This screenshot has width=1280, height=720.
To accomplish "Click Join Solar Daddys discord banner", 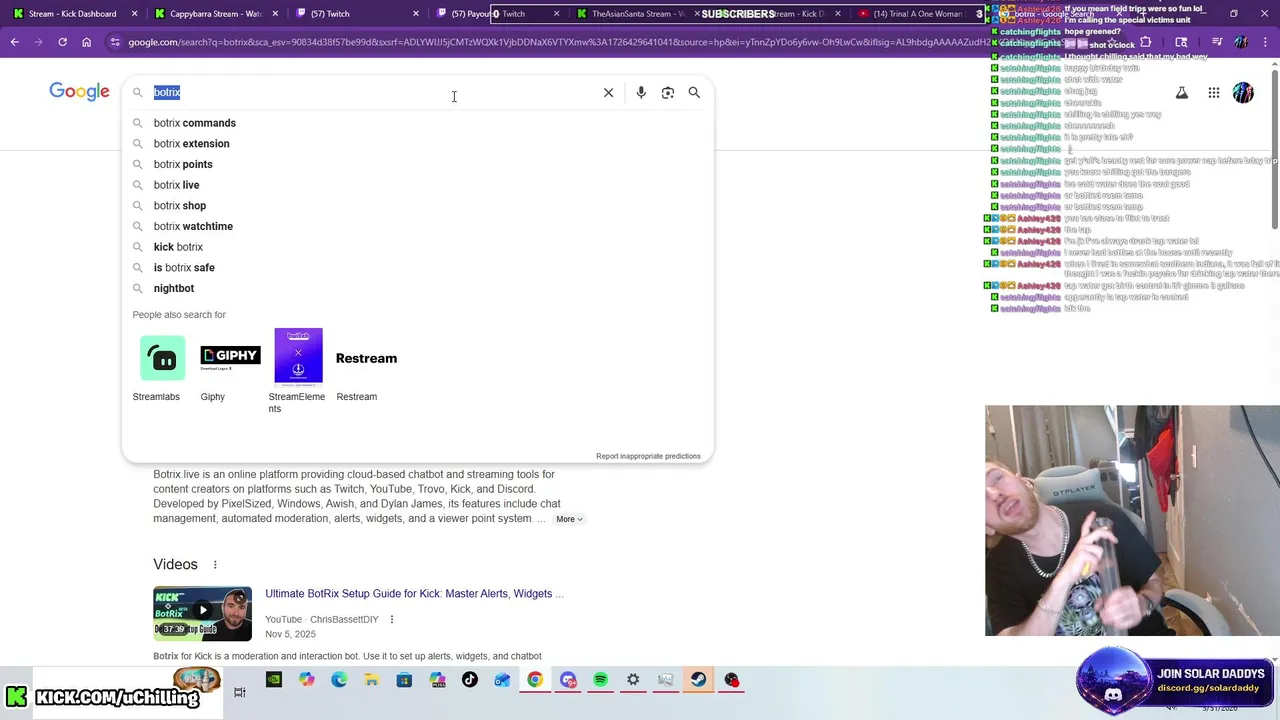I will (x=1177, y=680).
